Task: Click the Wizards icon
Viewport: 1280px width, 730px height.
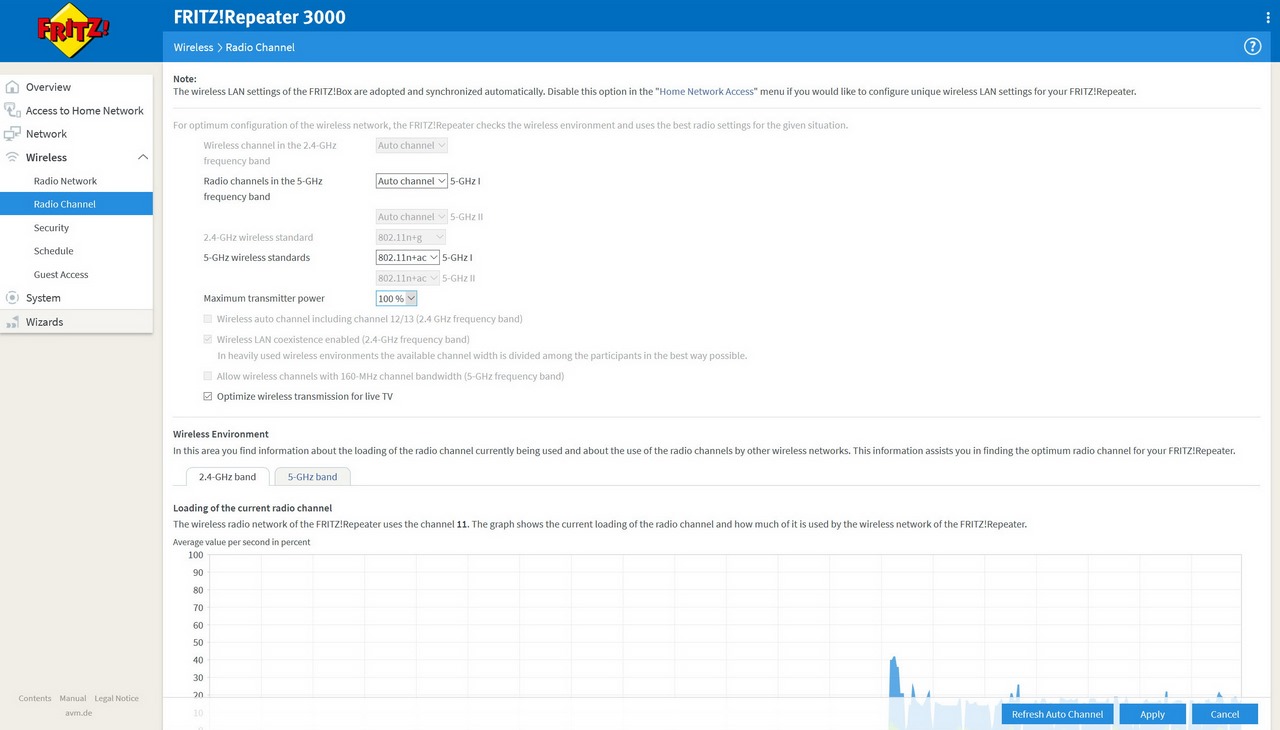Action: 12,322
